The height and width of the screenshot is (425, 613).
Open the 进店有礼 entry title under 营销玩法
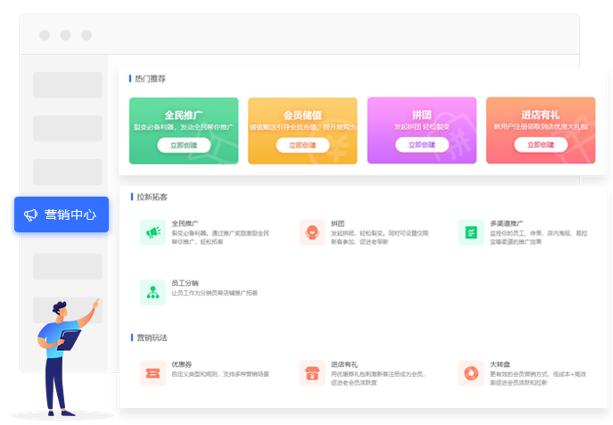coord(344,364)
